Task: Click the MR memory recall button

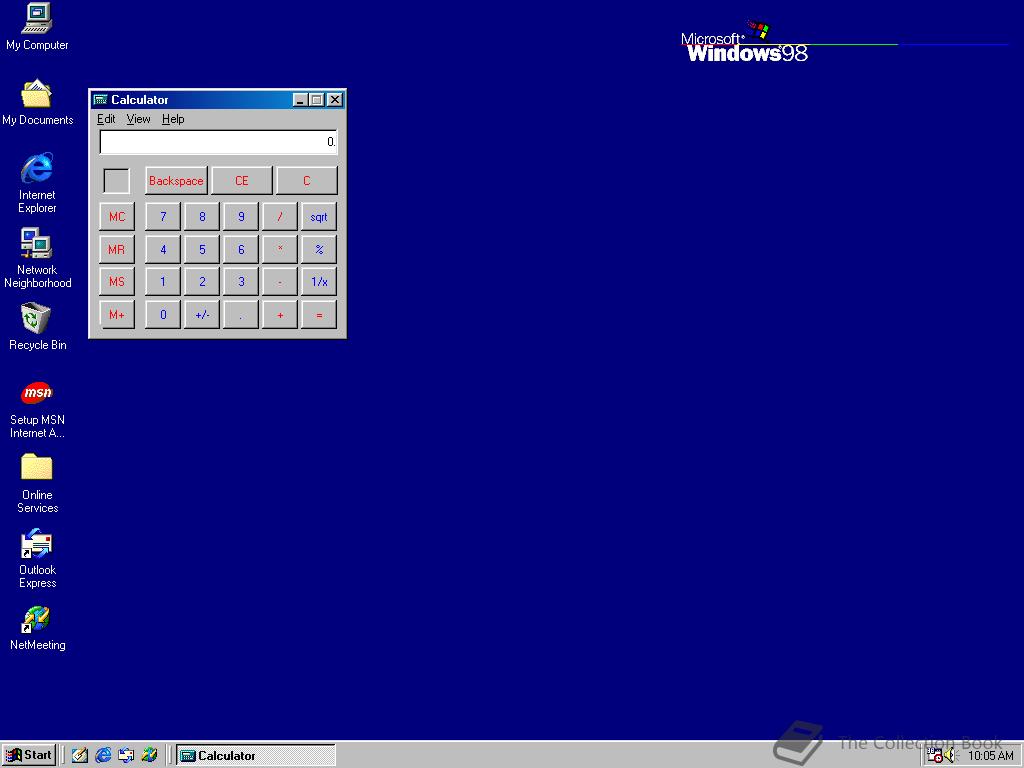Action: click(117, 249)
